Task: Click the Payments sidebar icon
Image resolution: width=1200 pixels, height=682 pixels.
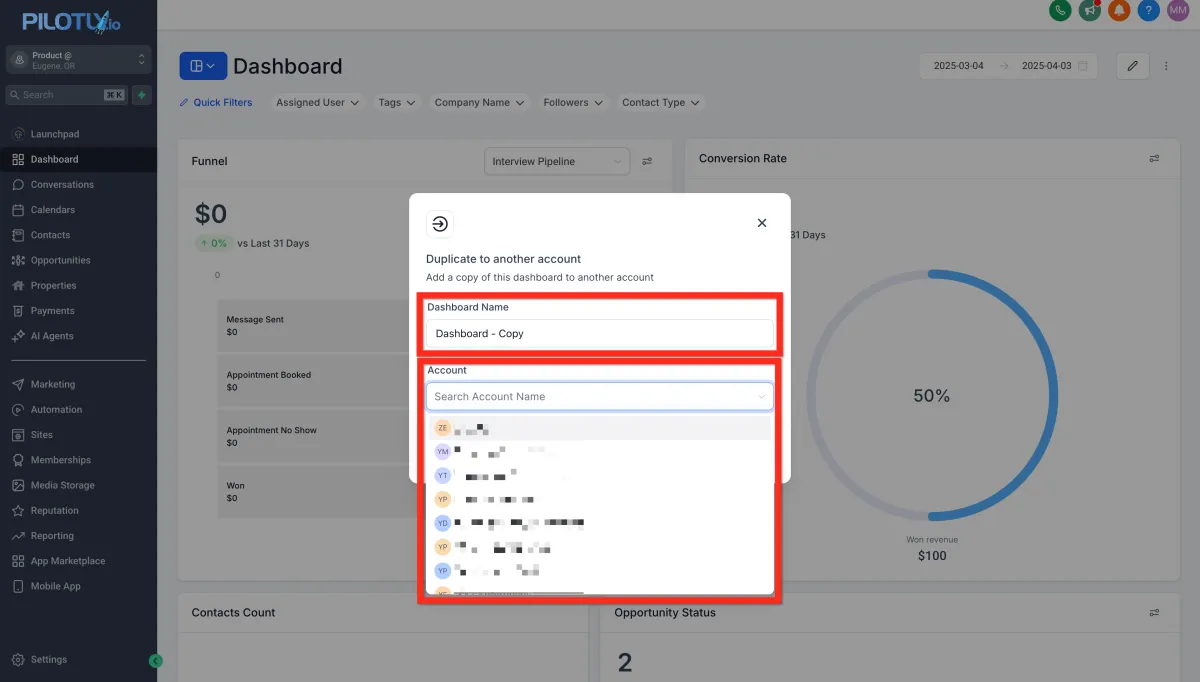Action: 19,311
